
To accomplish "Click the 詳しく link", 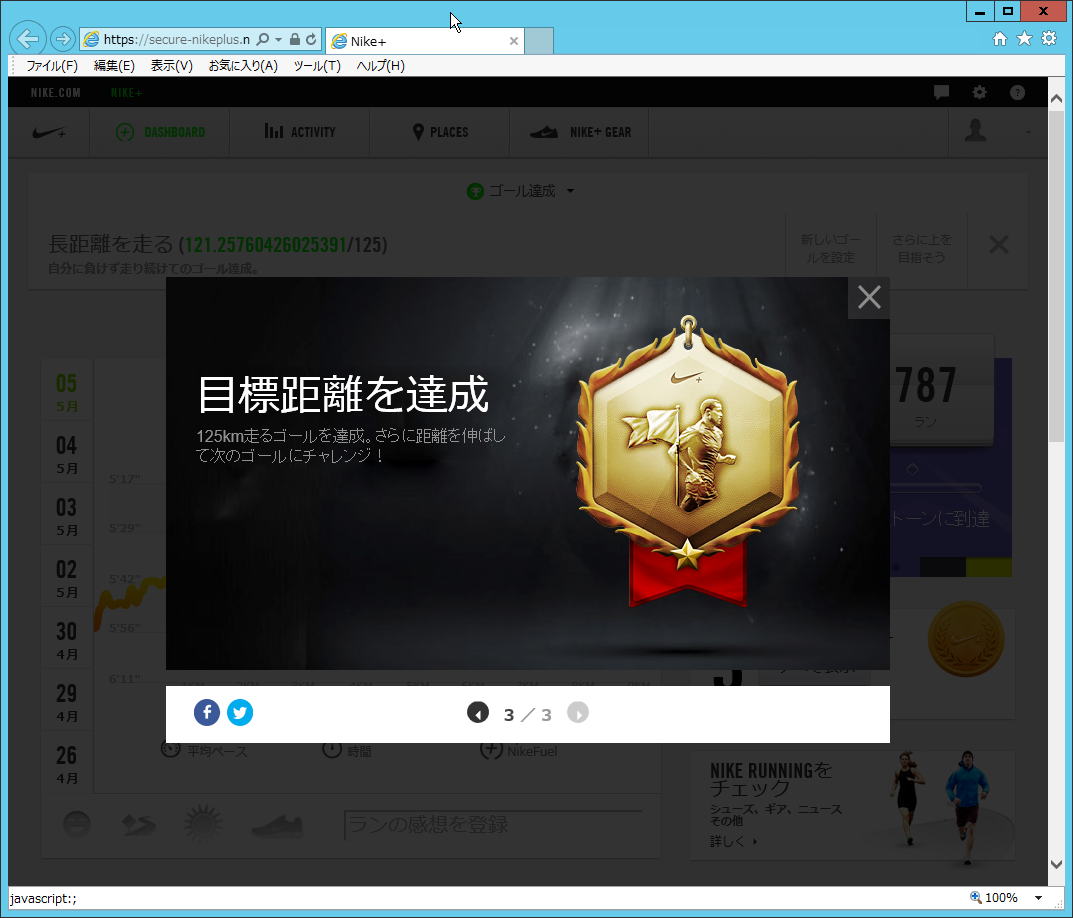I will pyautogui.click(x=733, y=841).
